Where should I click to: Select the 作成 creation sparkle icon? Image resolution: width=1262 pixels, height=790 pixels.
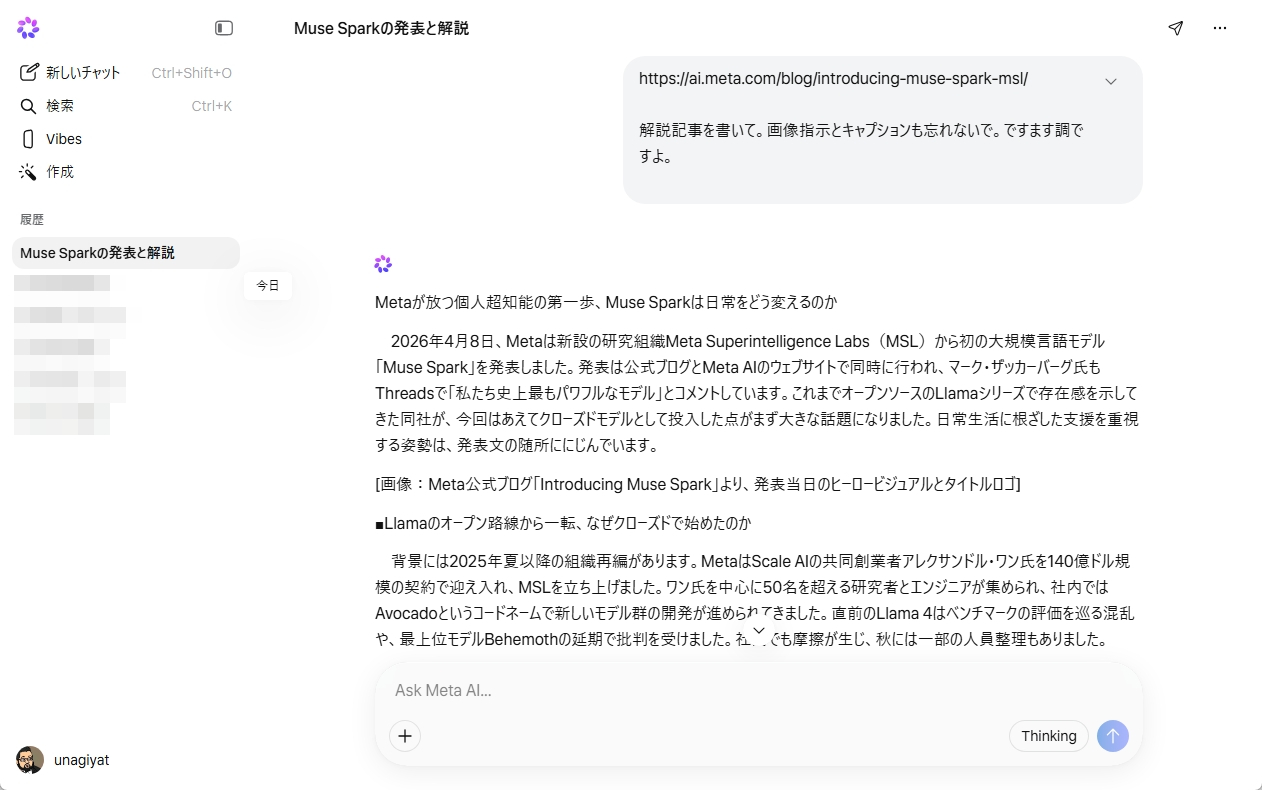coord(28,171)
